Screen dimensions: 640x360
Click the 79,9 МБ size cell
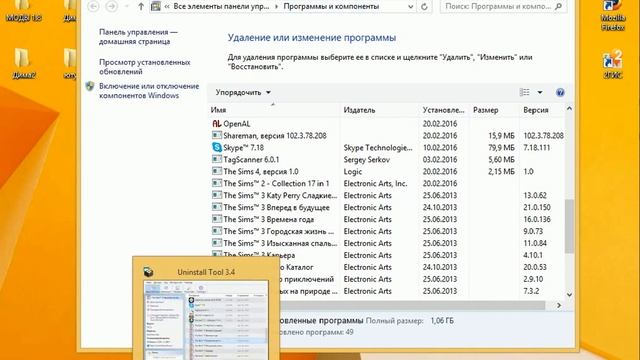(x=501, y=147)
